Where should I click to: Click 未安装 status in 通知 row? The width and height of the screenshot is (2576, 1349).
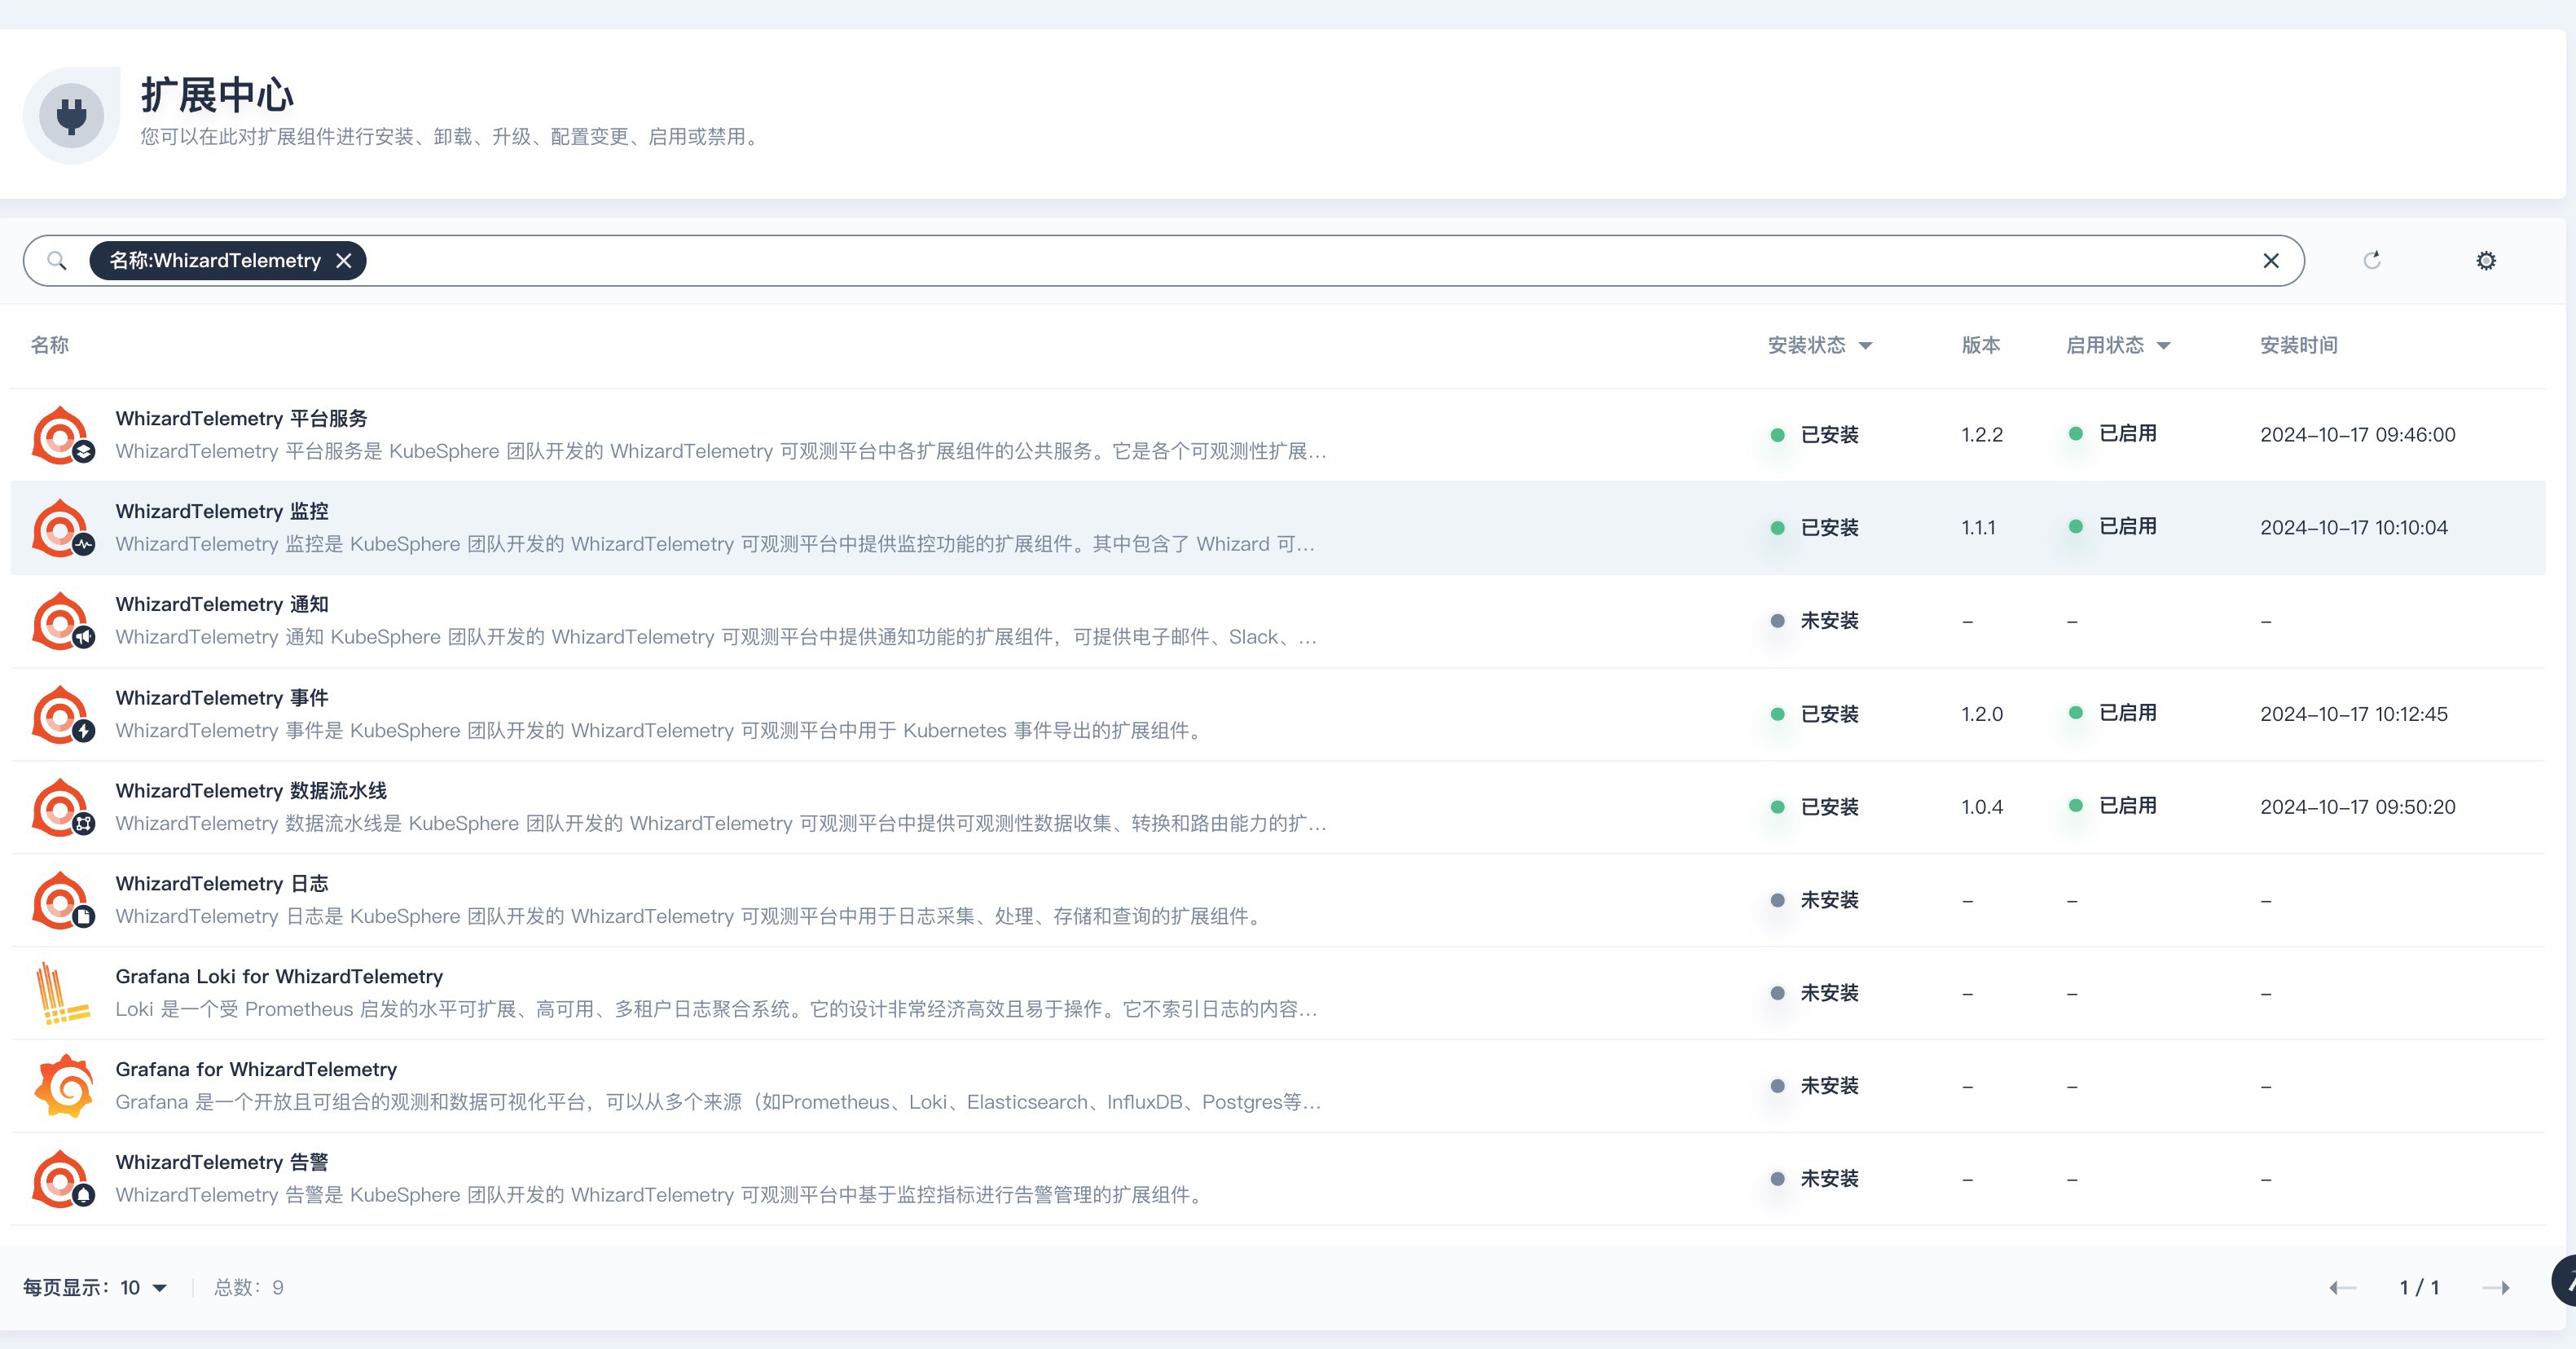coord(1814,621)
